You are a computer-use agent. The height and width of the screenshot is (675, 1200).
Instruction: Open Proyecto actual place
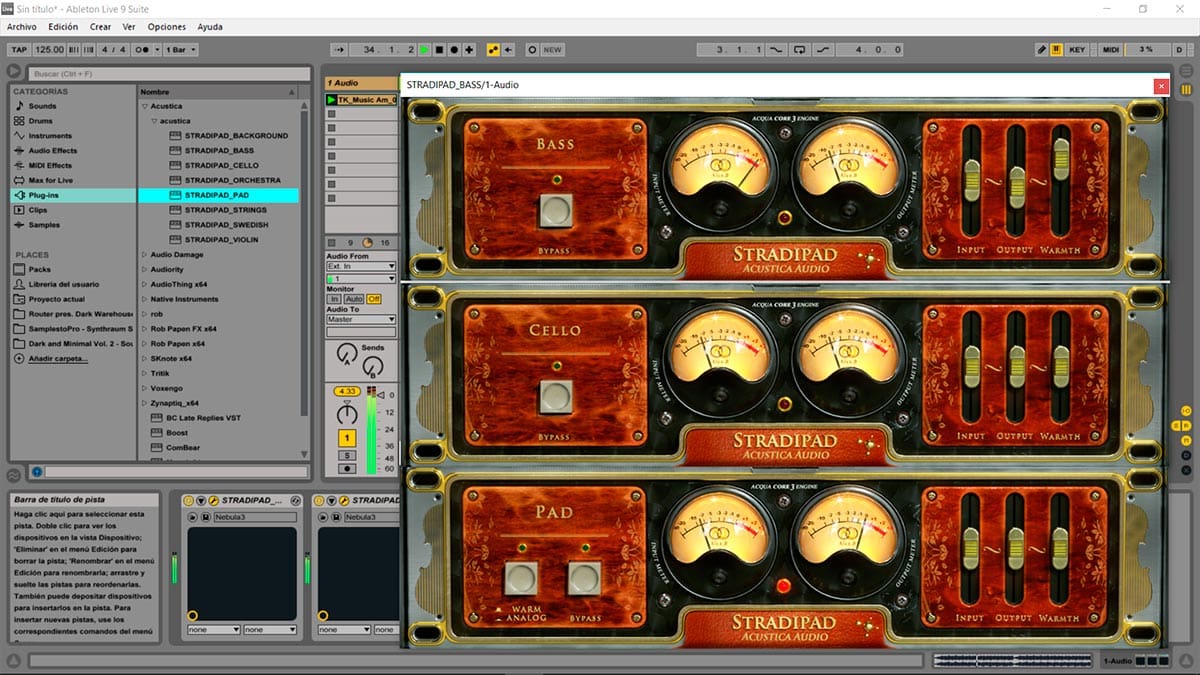57,300
